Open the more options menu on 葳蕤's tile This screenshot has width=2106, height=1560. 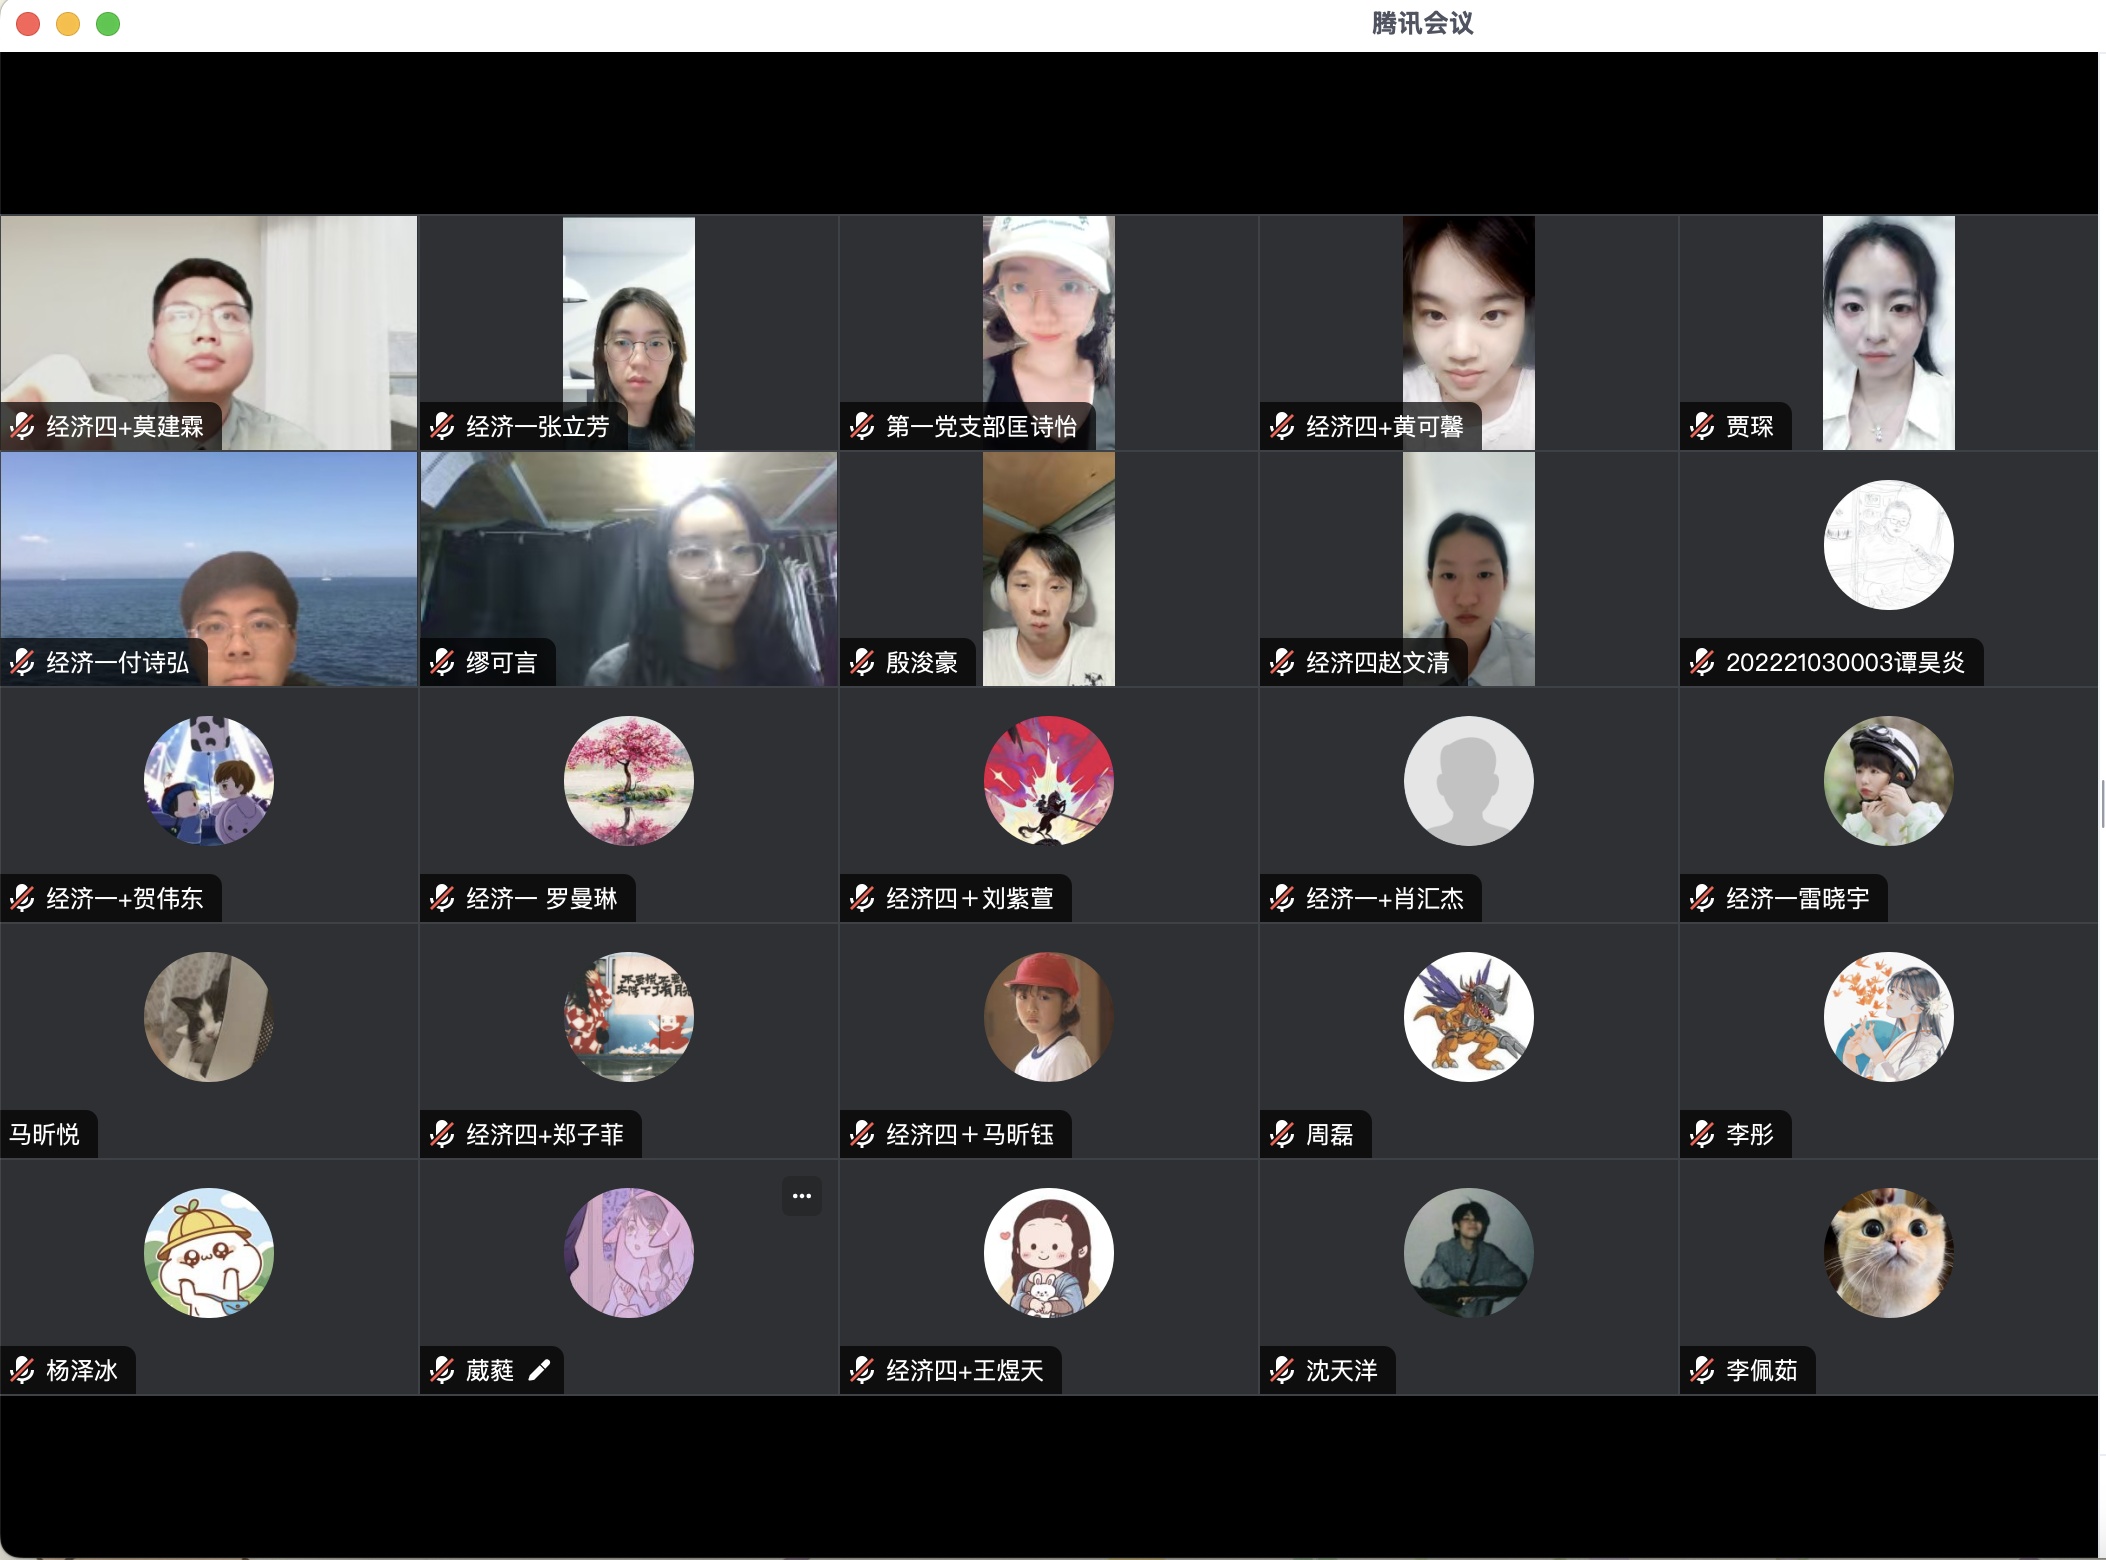click(x=801, y=1196)
